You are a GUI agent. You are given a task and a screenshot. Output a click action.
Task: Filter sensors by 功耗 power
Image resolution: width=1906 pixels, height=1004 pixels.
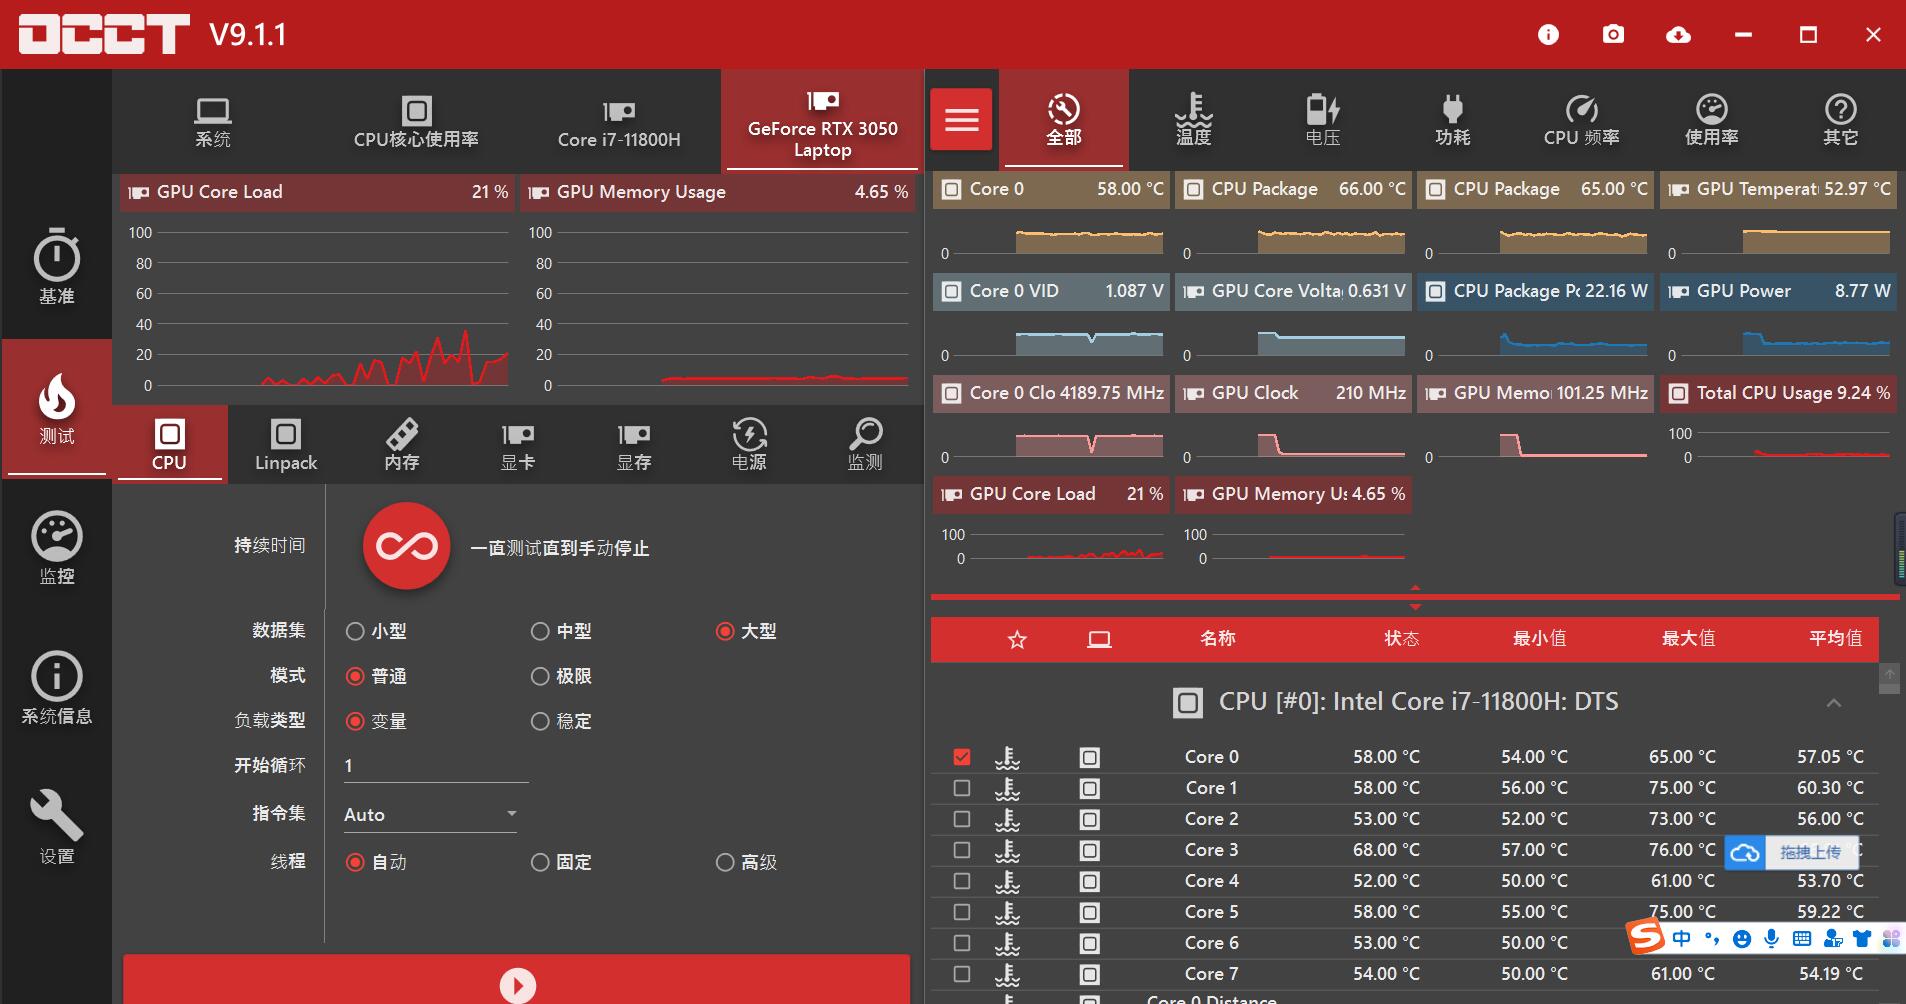(1452, 120)
